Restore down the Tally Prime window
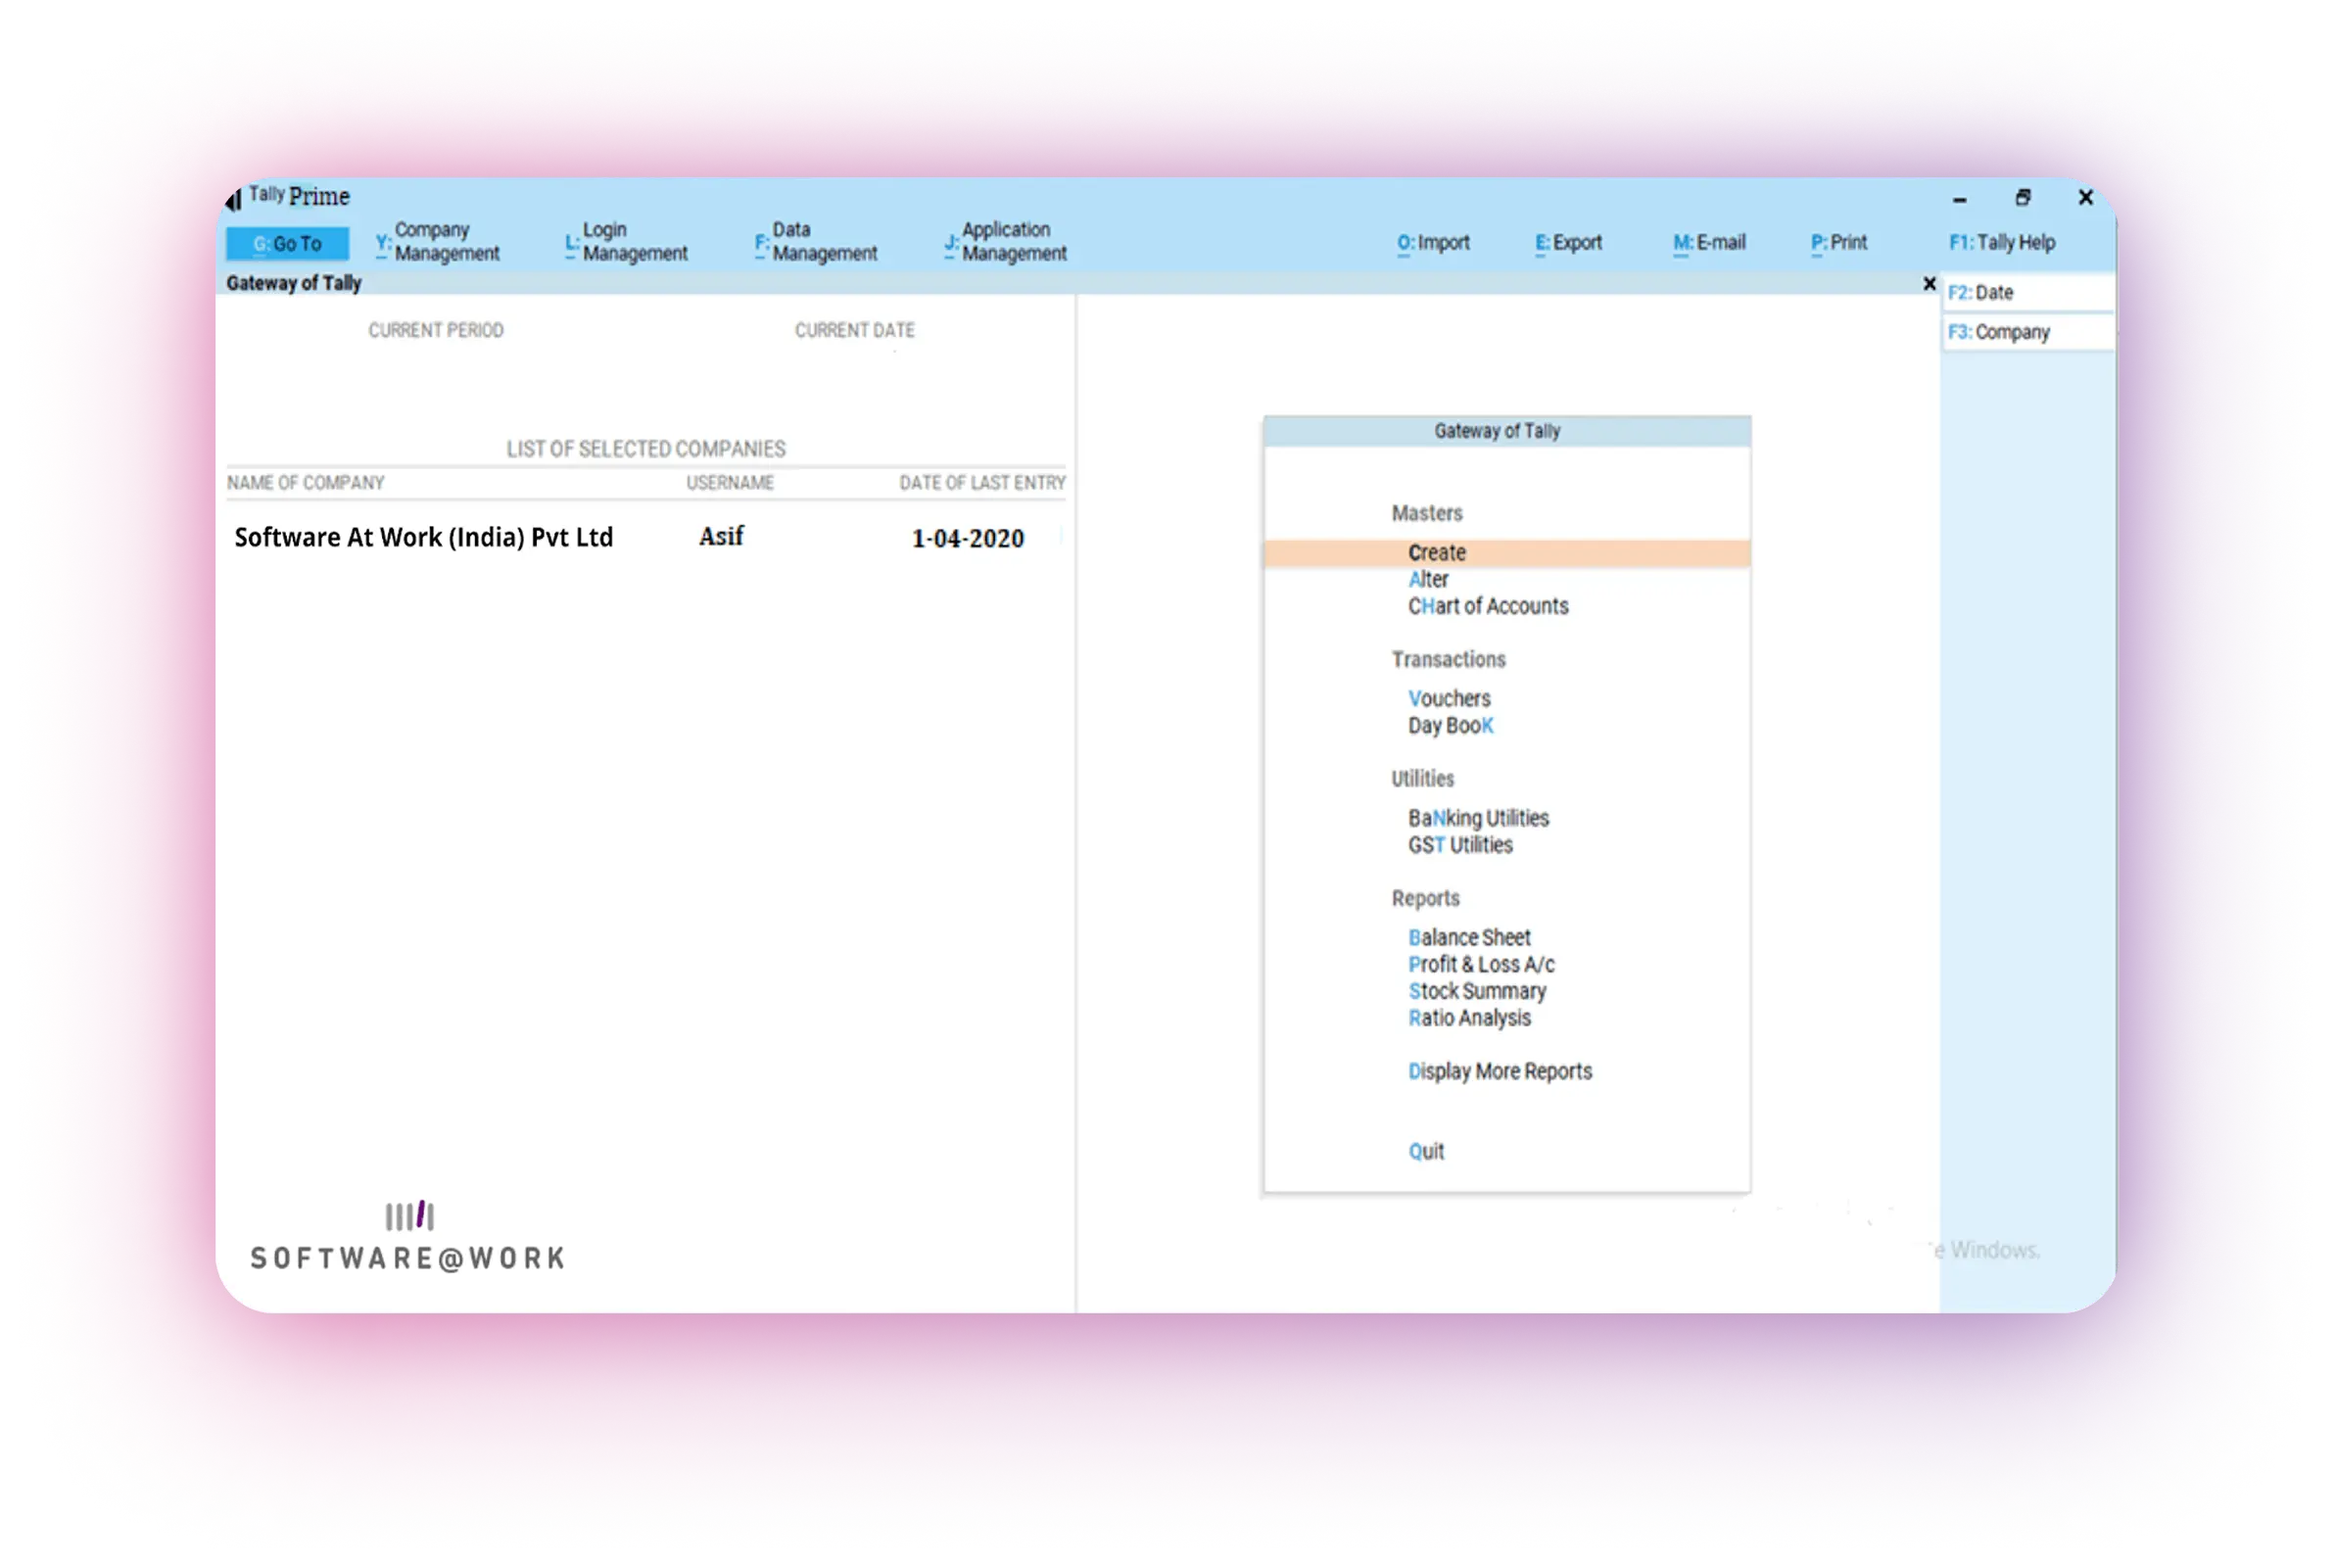Screen dimensions: 2335x1568 (x=2021, y=198)
